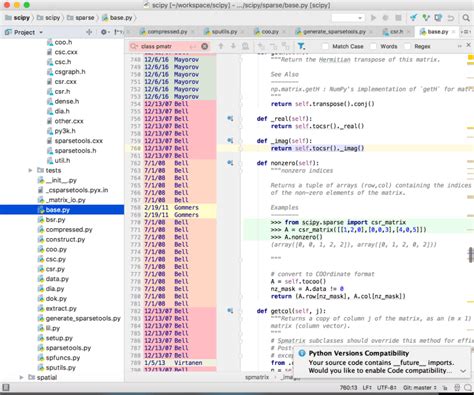Screen dimensions: 474x395
Task: Open LF line separator selector
Action: coord(367,388)
